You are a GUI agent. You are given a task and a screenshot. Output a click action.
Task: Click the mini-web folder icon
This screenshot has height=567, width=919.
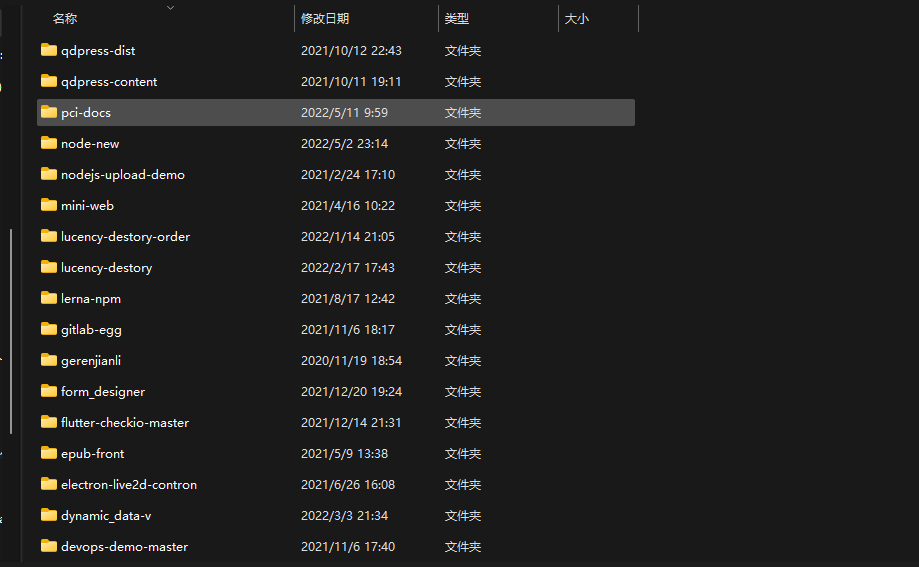click(49, 205)
